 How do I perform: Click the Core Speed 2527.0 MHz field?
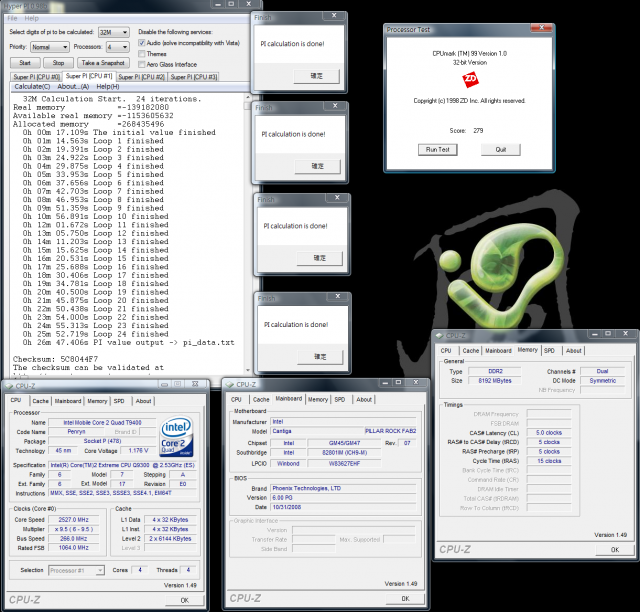tap(73, 520)
